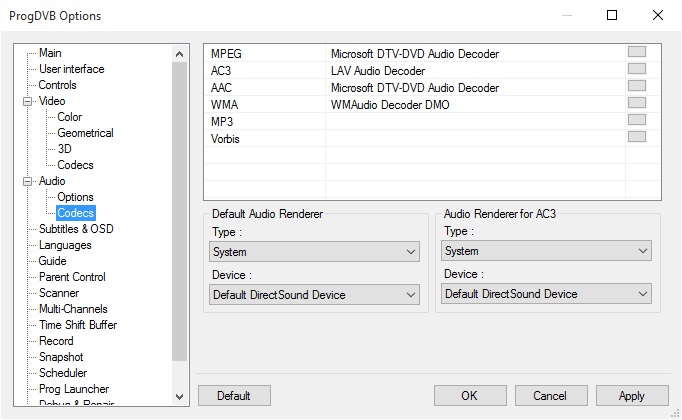Viewport: 682px width, 420px height.
Task: Click the config button in the MPEG row
Action: coord(636,52)
